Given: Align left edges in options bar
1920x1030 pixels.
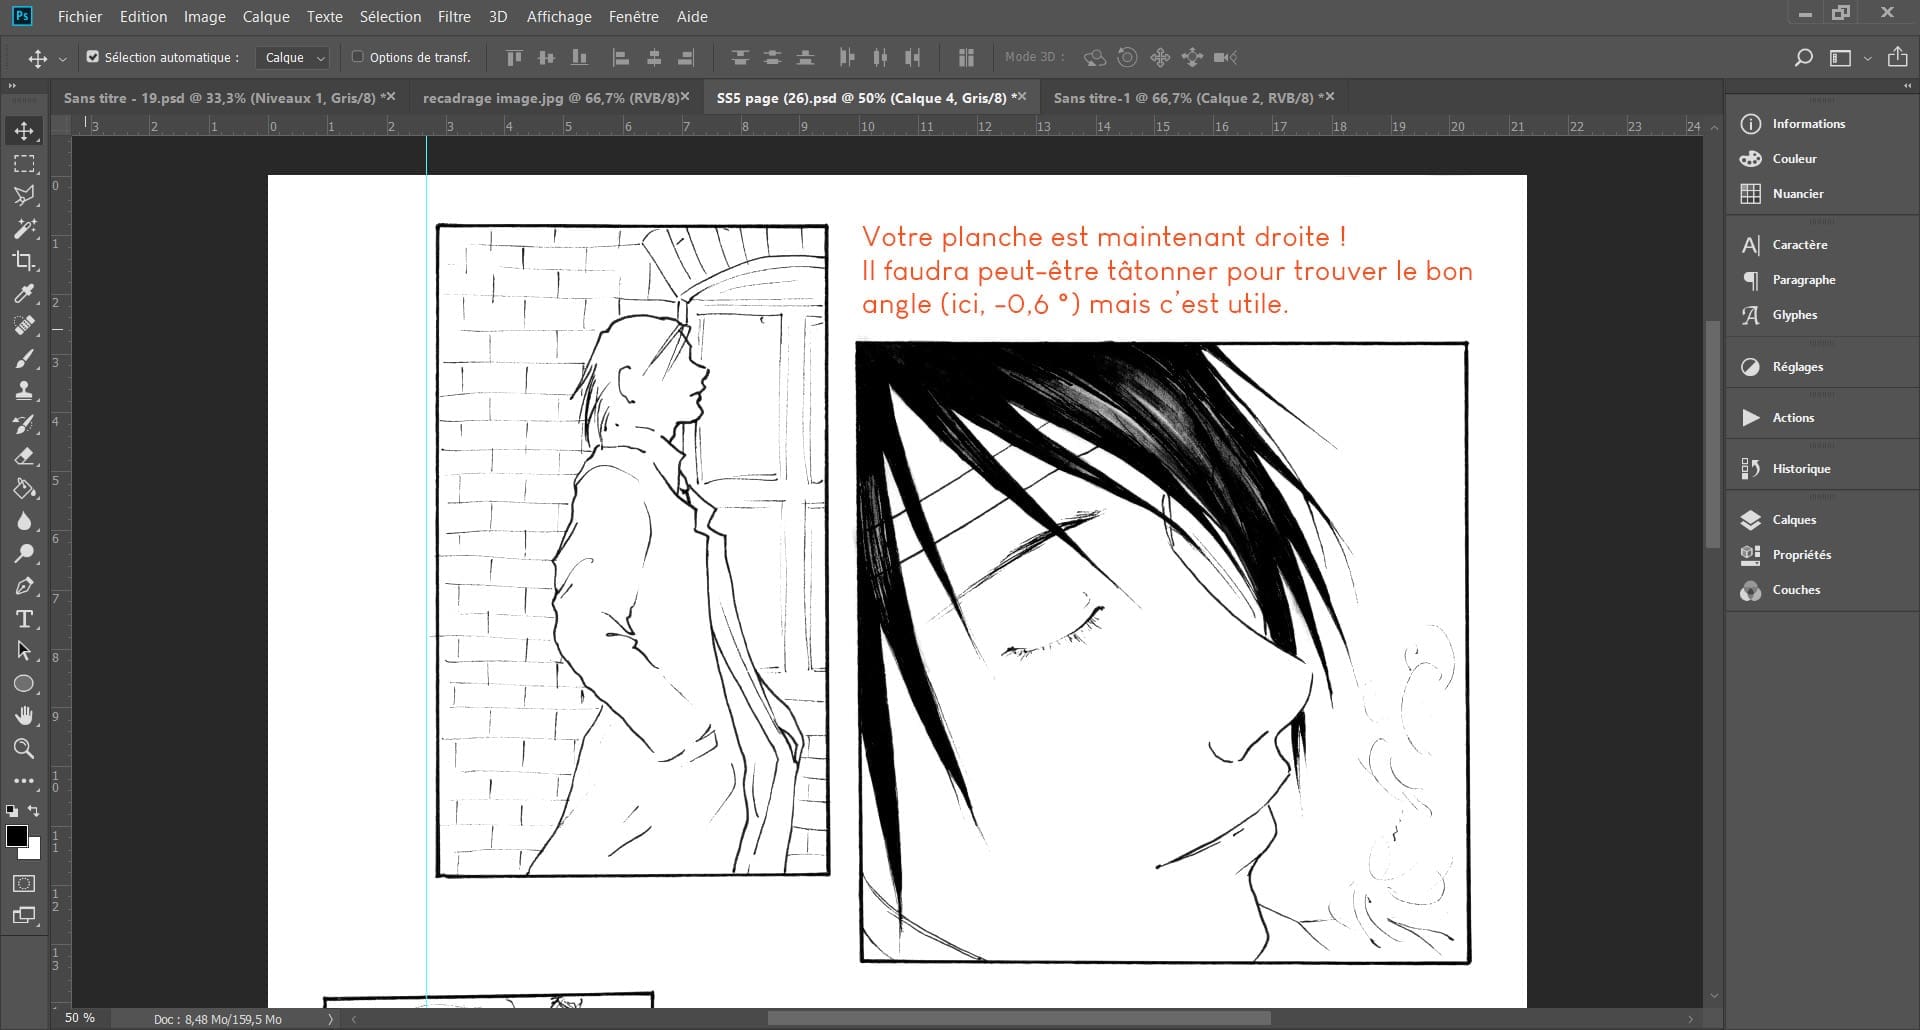Looking at the screenshot, I should (x=620, y=58).
